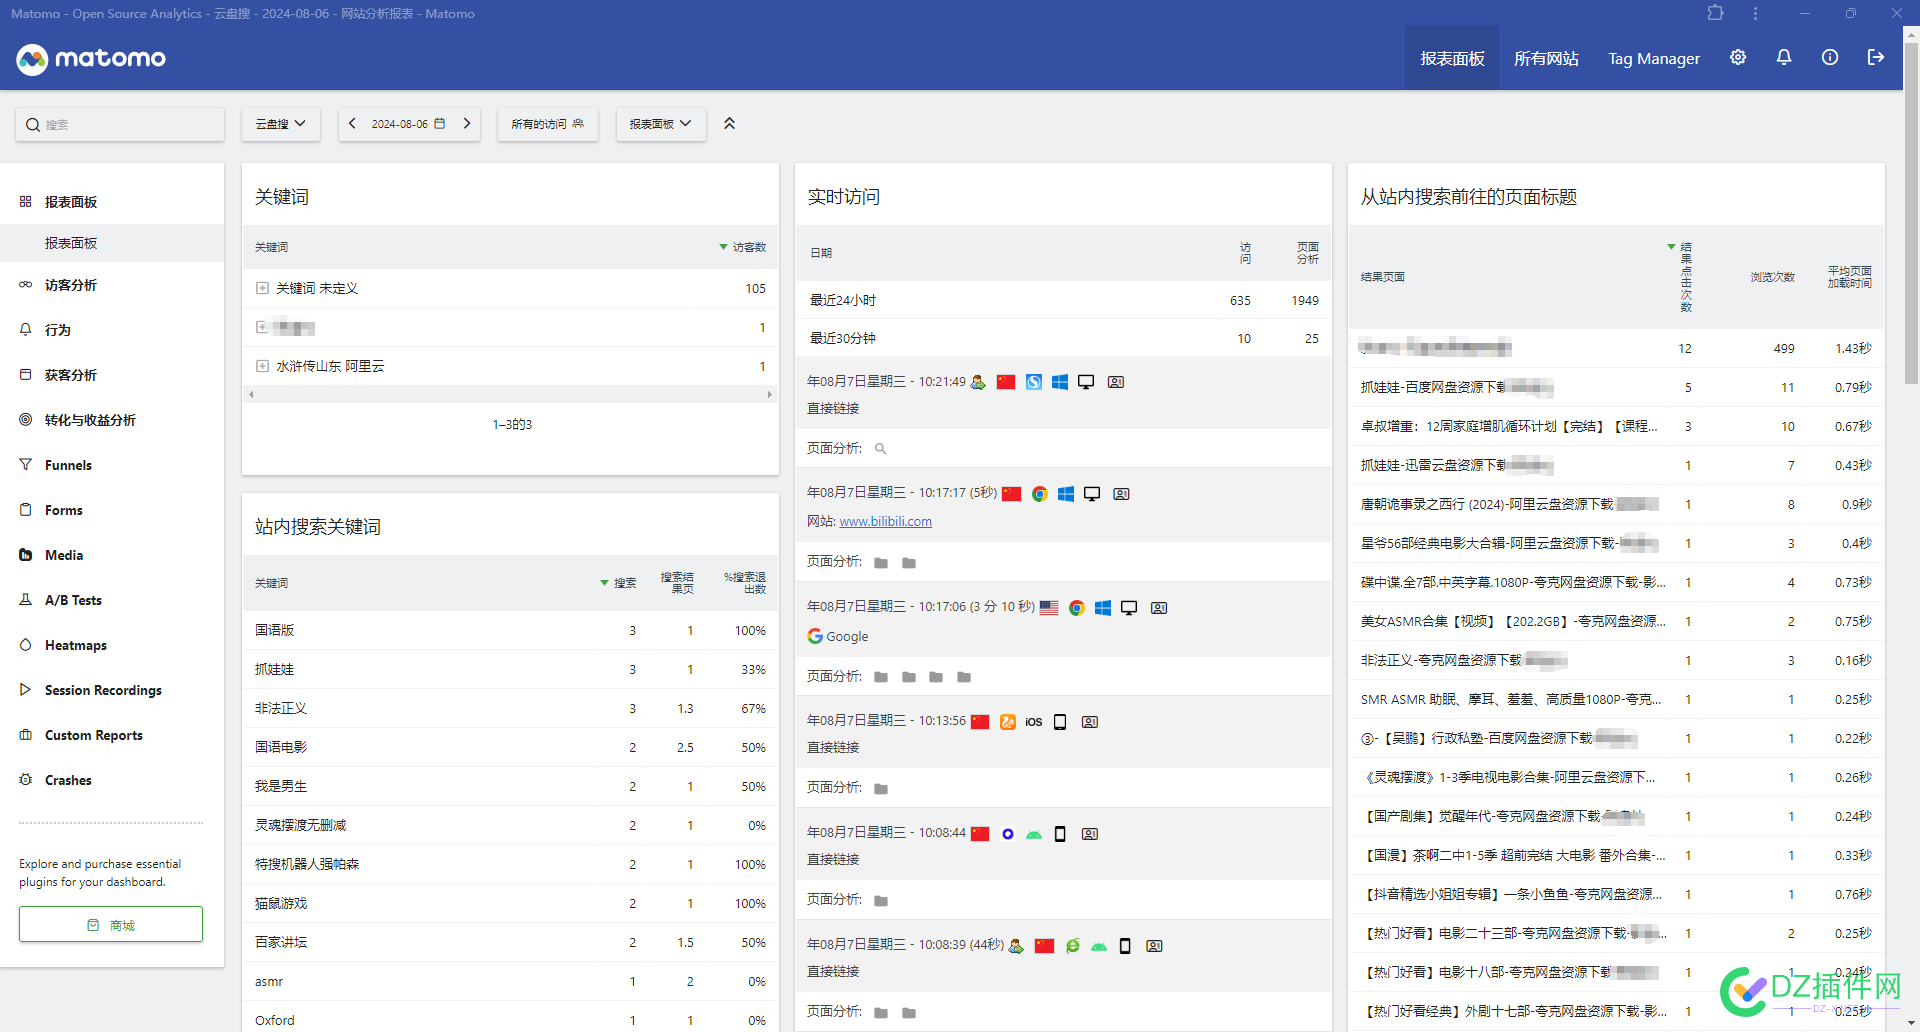Click the search input field
Image resolution: width=1920 pixels, height=1032 pixels.
120,125
